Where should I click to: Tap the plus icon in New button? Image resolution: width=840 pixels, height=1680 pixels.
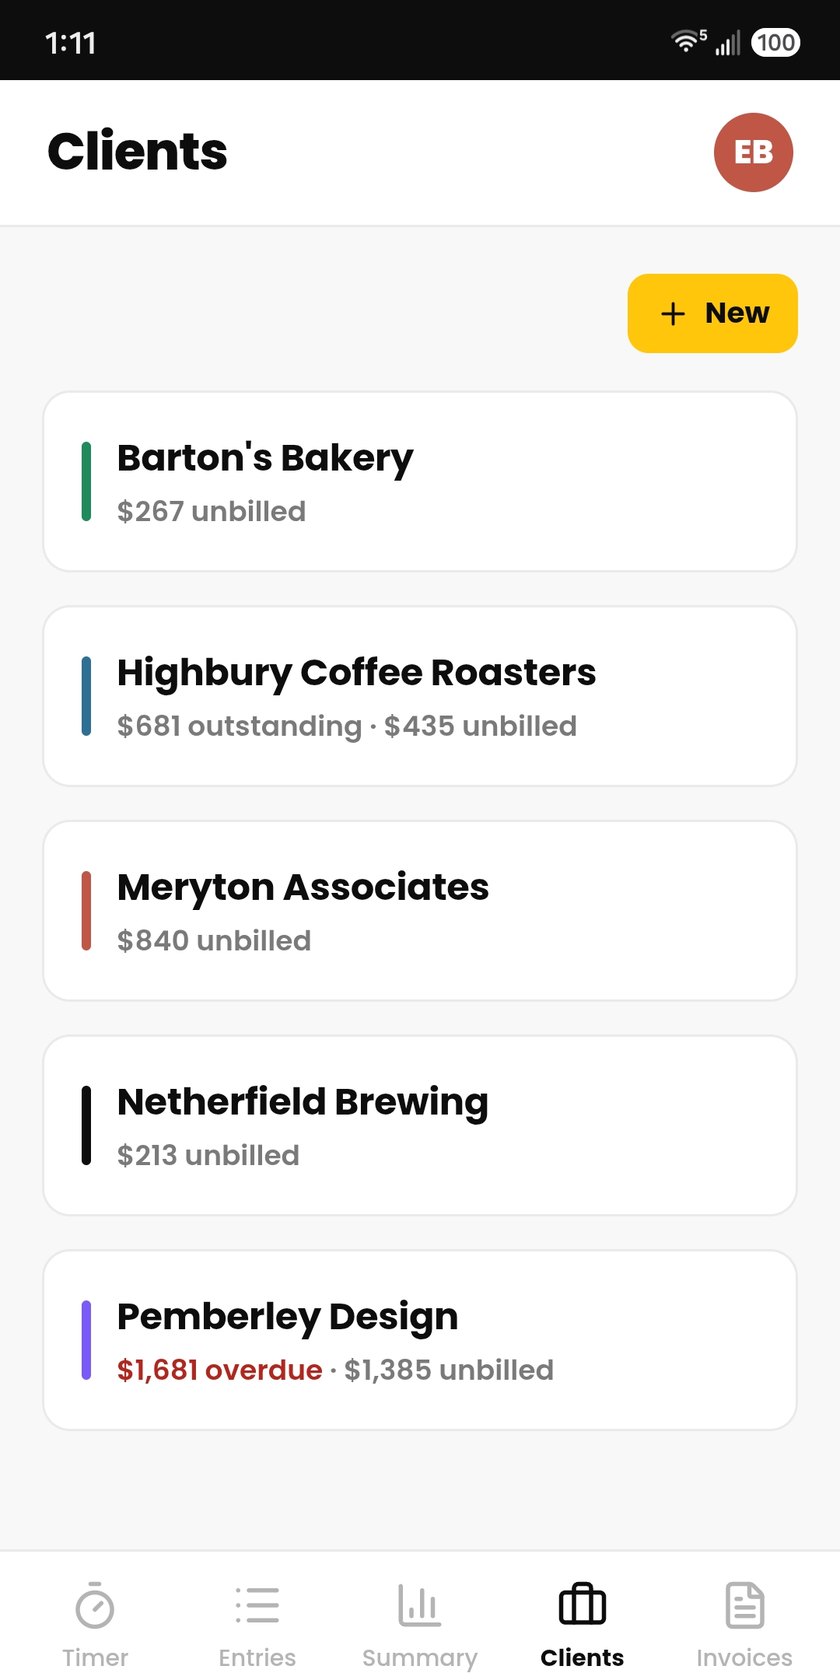(673, 314)
